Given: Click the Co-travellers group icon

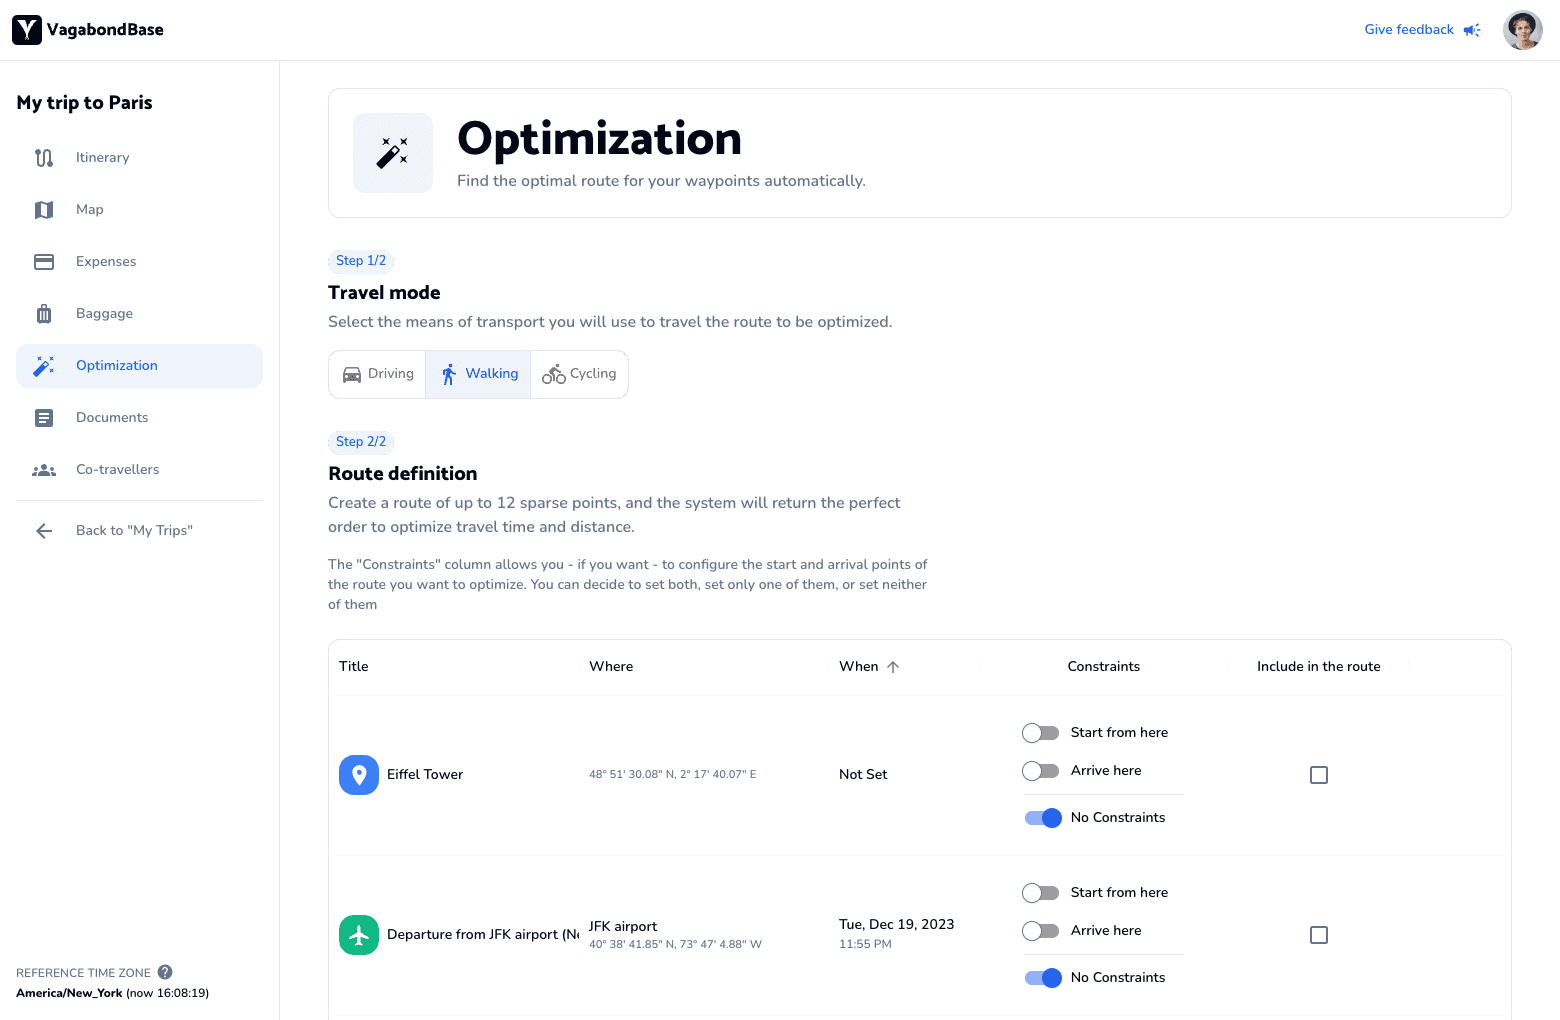Looking at the screenshot, I should [44, 470].
